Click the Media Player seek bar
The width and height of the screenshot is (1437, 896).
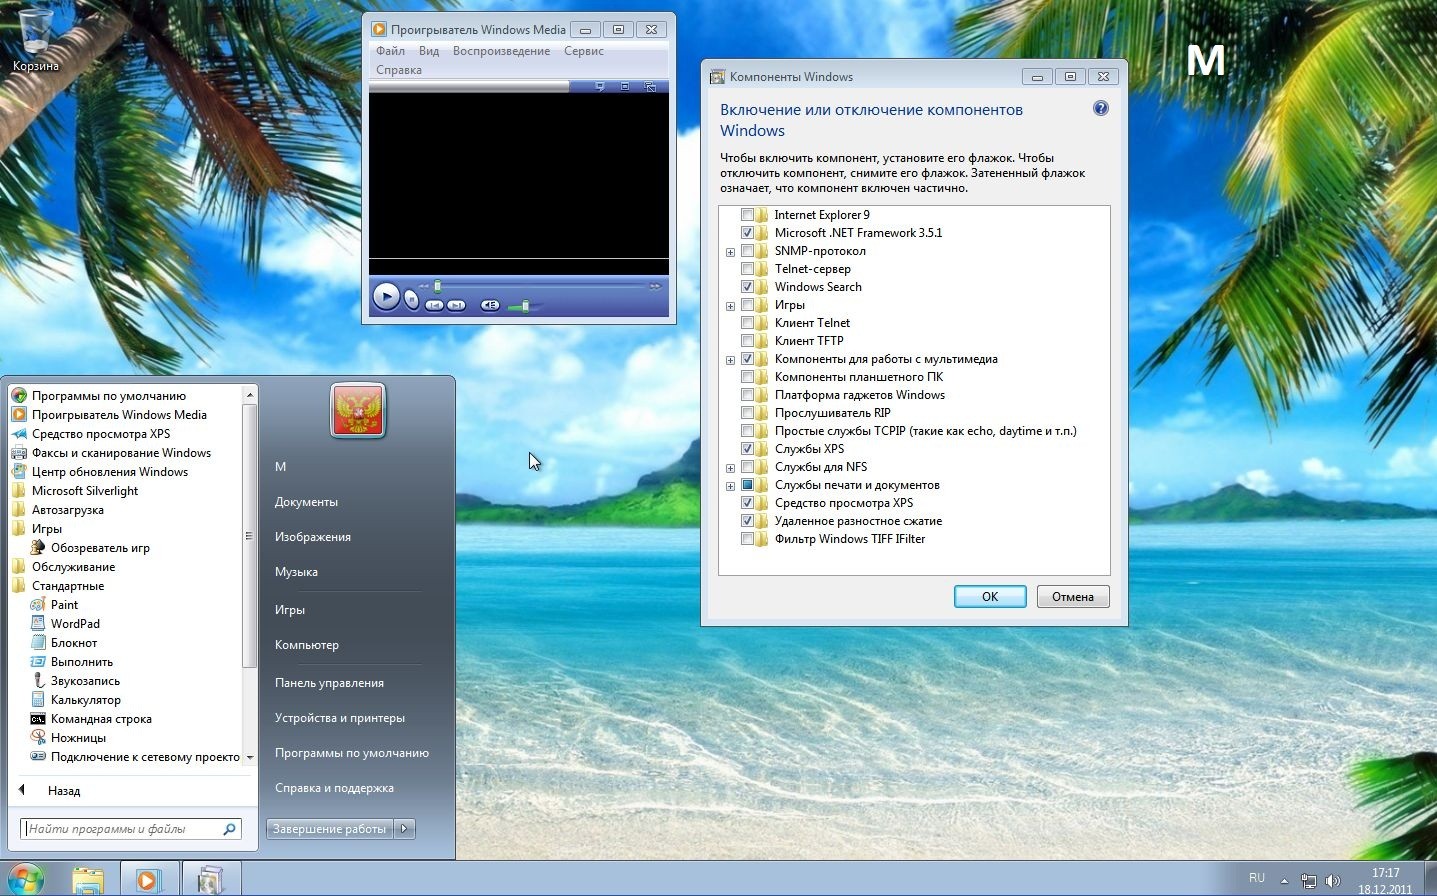540,286
